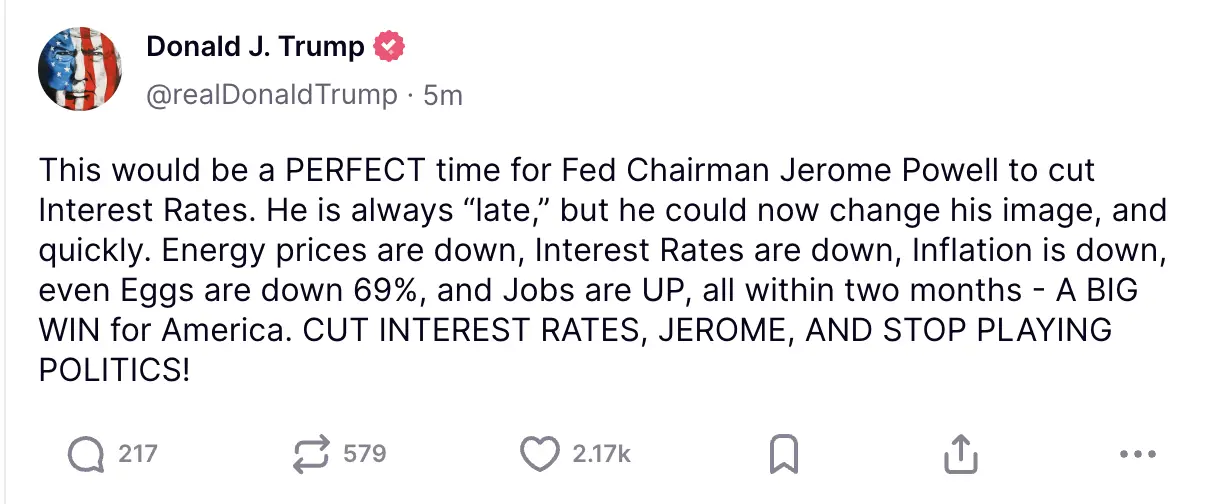Click the word PERFECT in the post
The height and width of the screenshot is (504, 1206).
pos(354,169)
